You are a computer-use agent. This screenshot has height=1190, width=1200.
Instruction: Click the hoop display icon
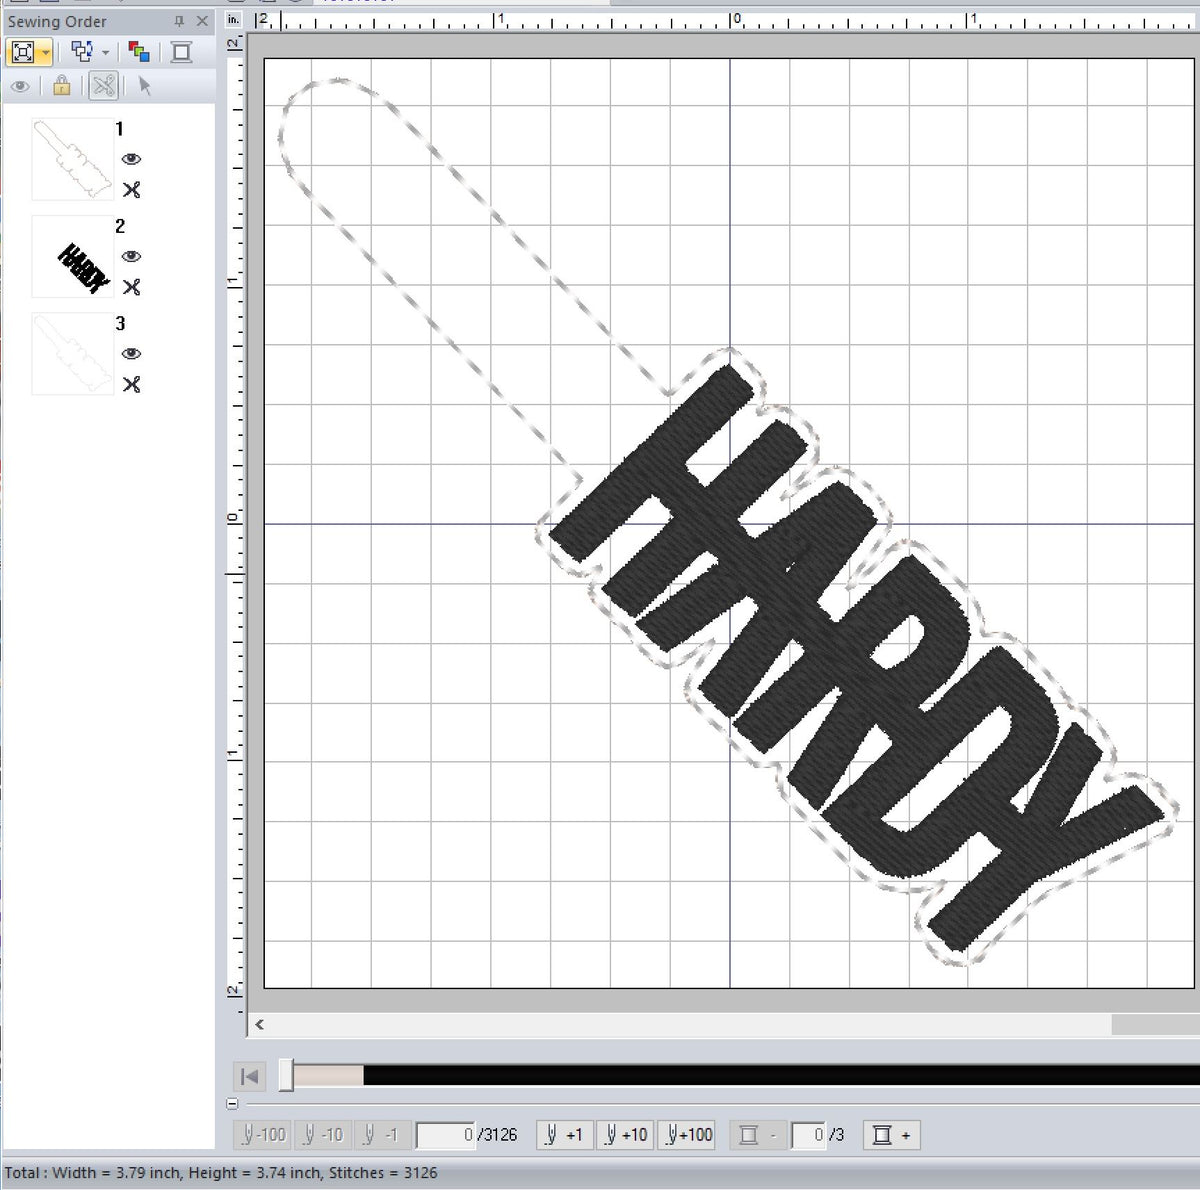tap(180, 50)
